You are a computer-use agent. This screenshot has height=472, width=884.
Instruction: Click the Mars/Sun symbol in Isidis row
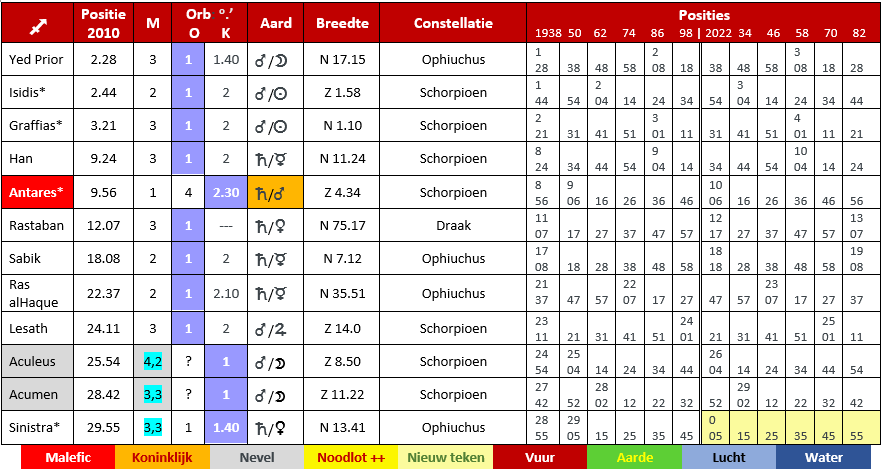tap(271, 93)
